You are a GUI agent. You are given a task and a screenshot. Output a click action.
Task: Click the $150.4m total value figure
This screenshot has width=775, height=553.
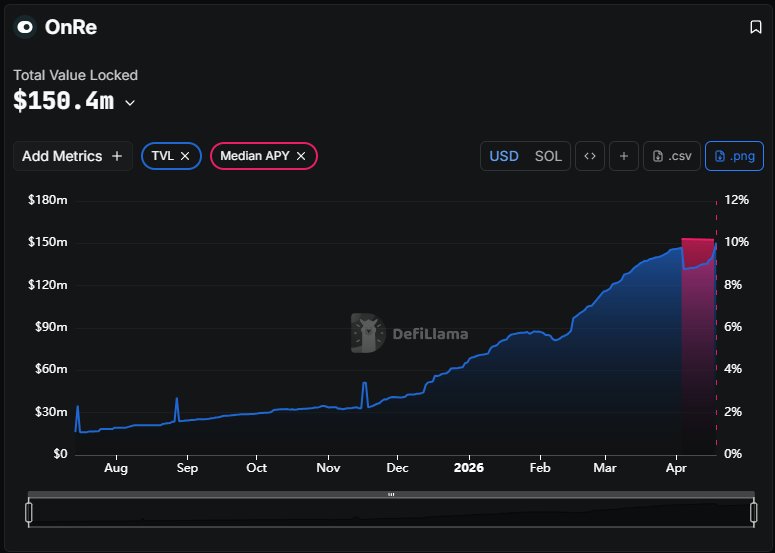tap(64, 101)
